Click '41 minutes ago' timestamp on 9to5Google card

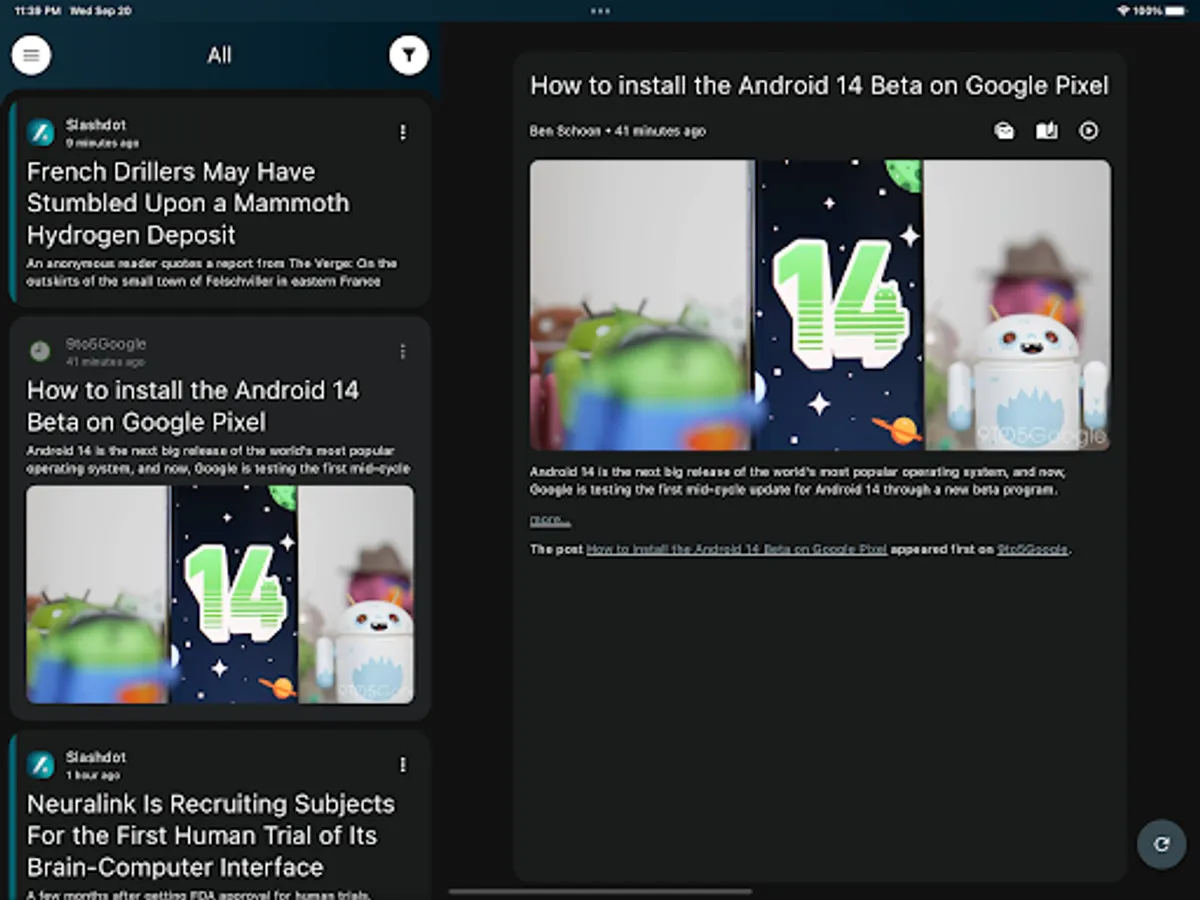[x=105, y=361]
